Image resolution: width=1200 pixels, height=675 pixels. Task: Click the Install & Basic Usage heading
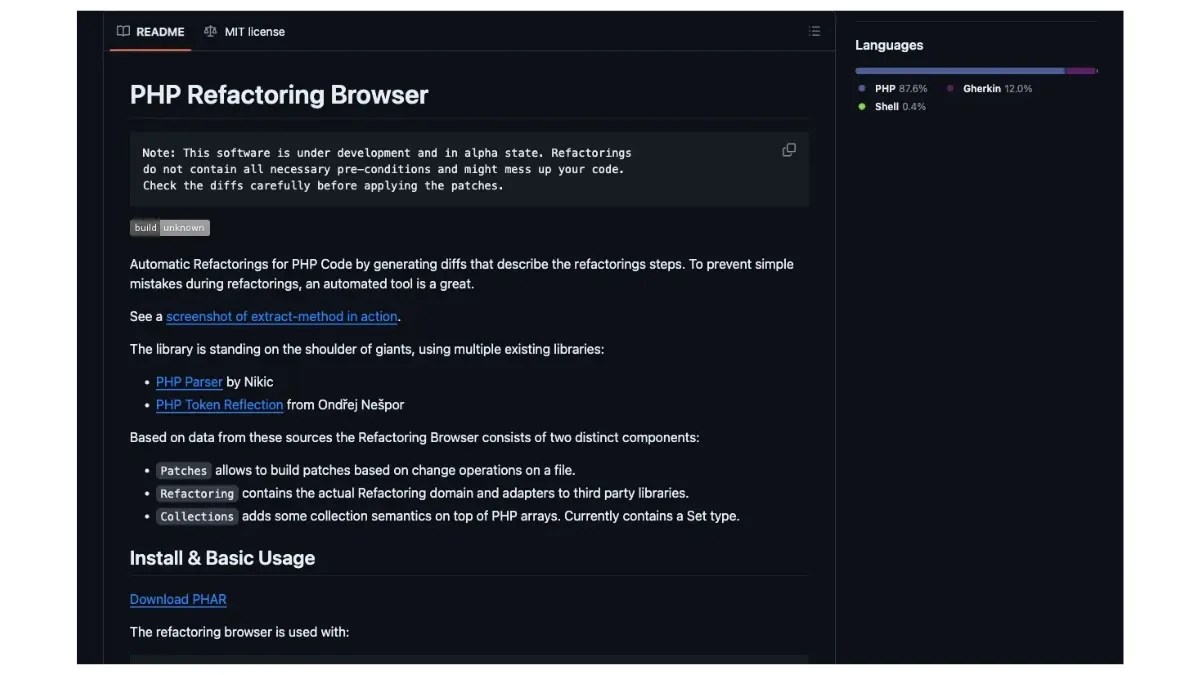222,558
